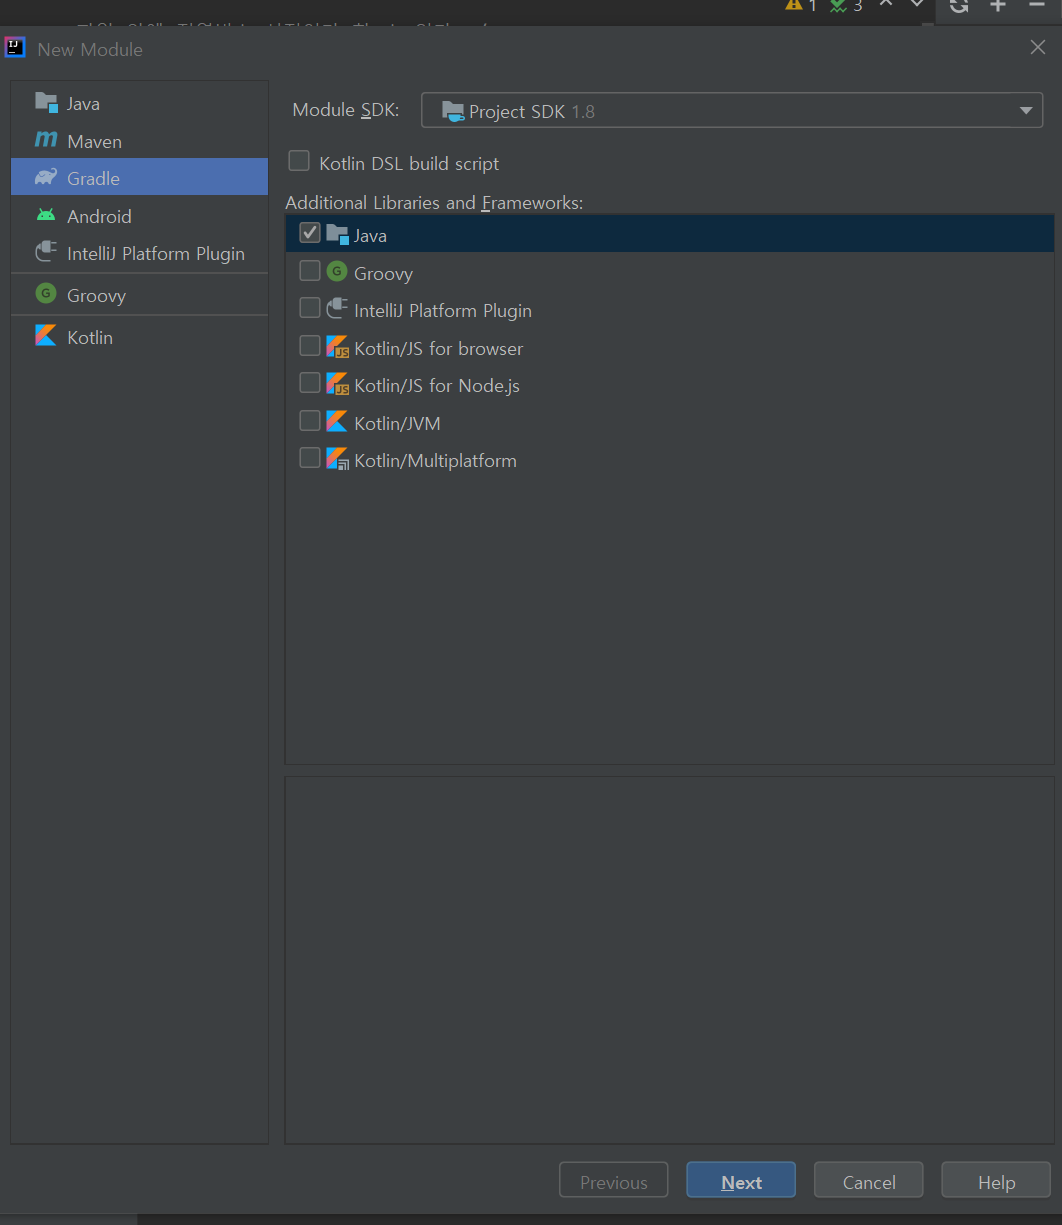Click the Kotlin/Multiplatform icon

coord(337,459)
